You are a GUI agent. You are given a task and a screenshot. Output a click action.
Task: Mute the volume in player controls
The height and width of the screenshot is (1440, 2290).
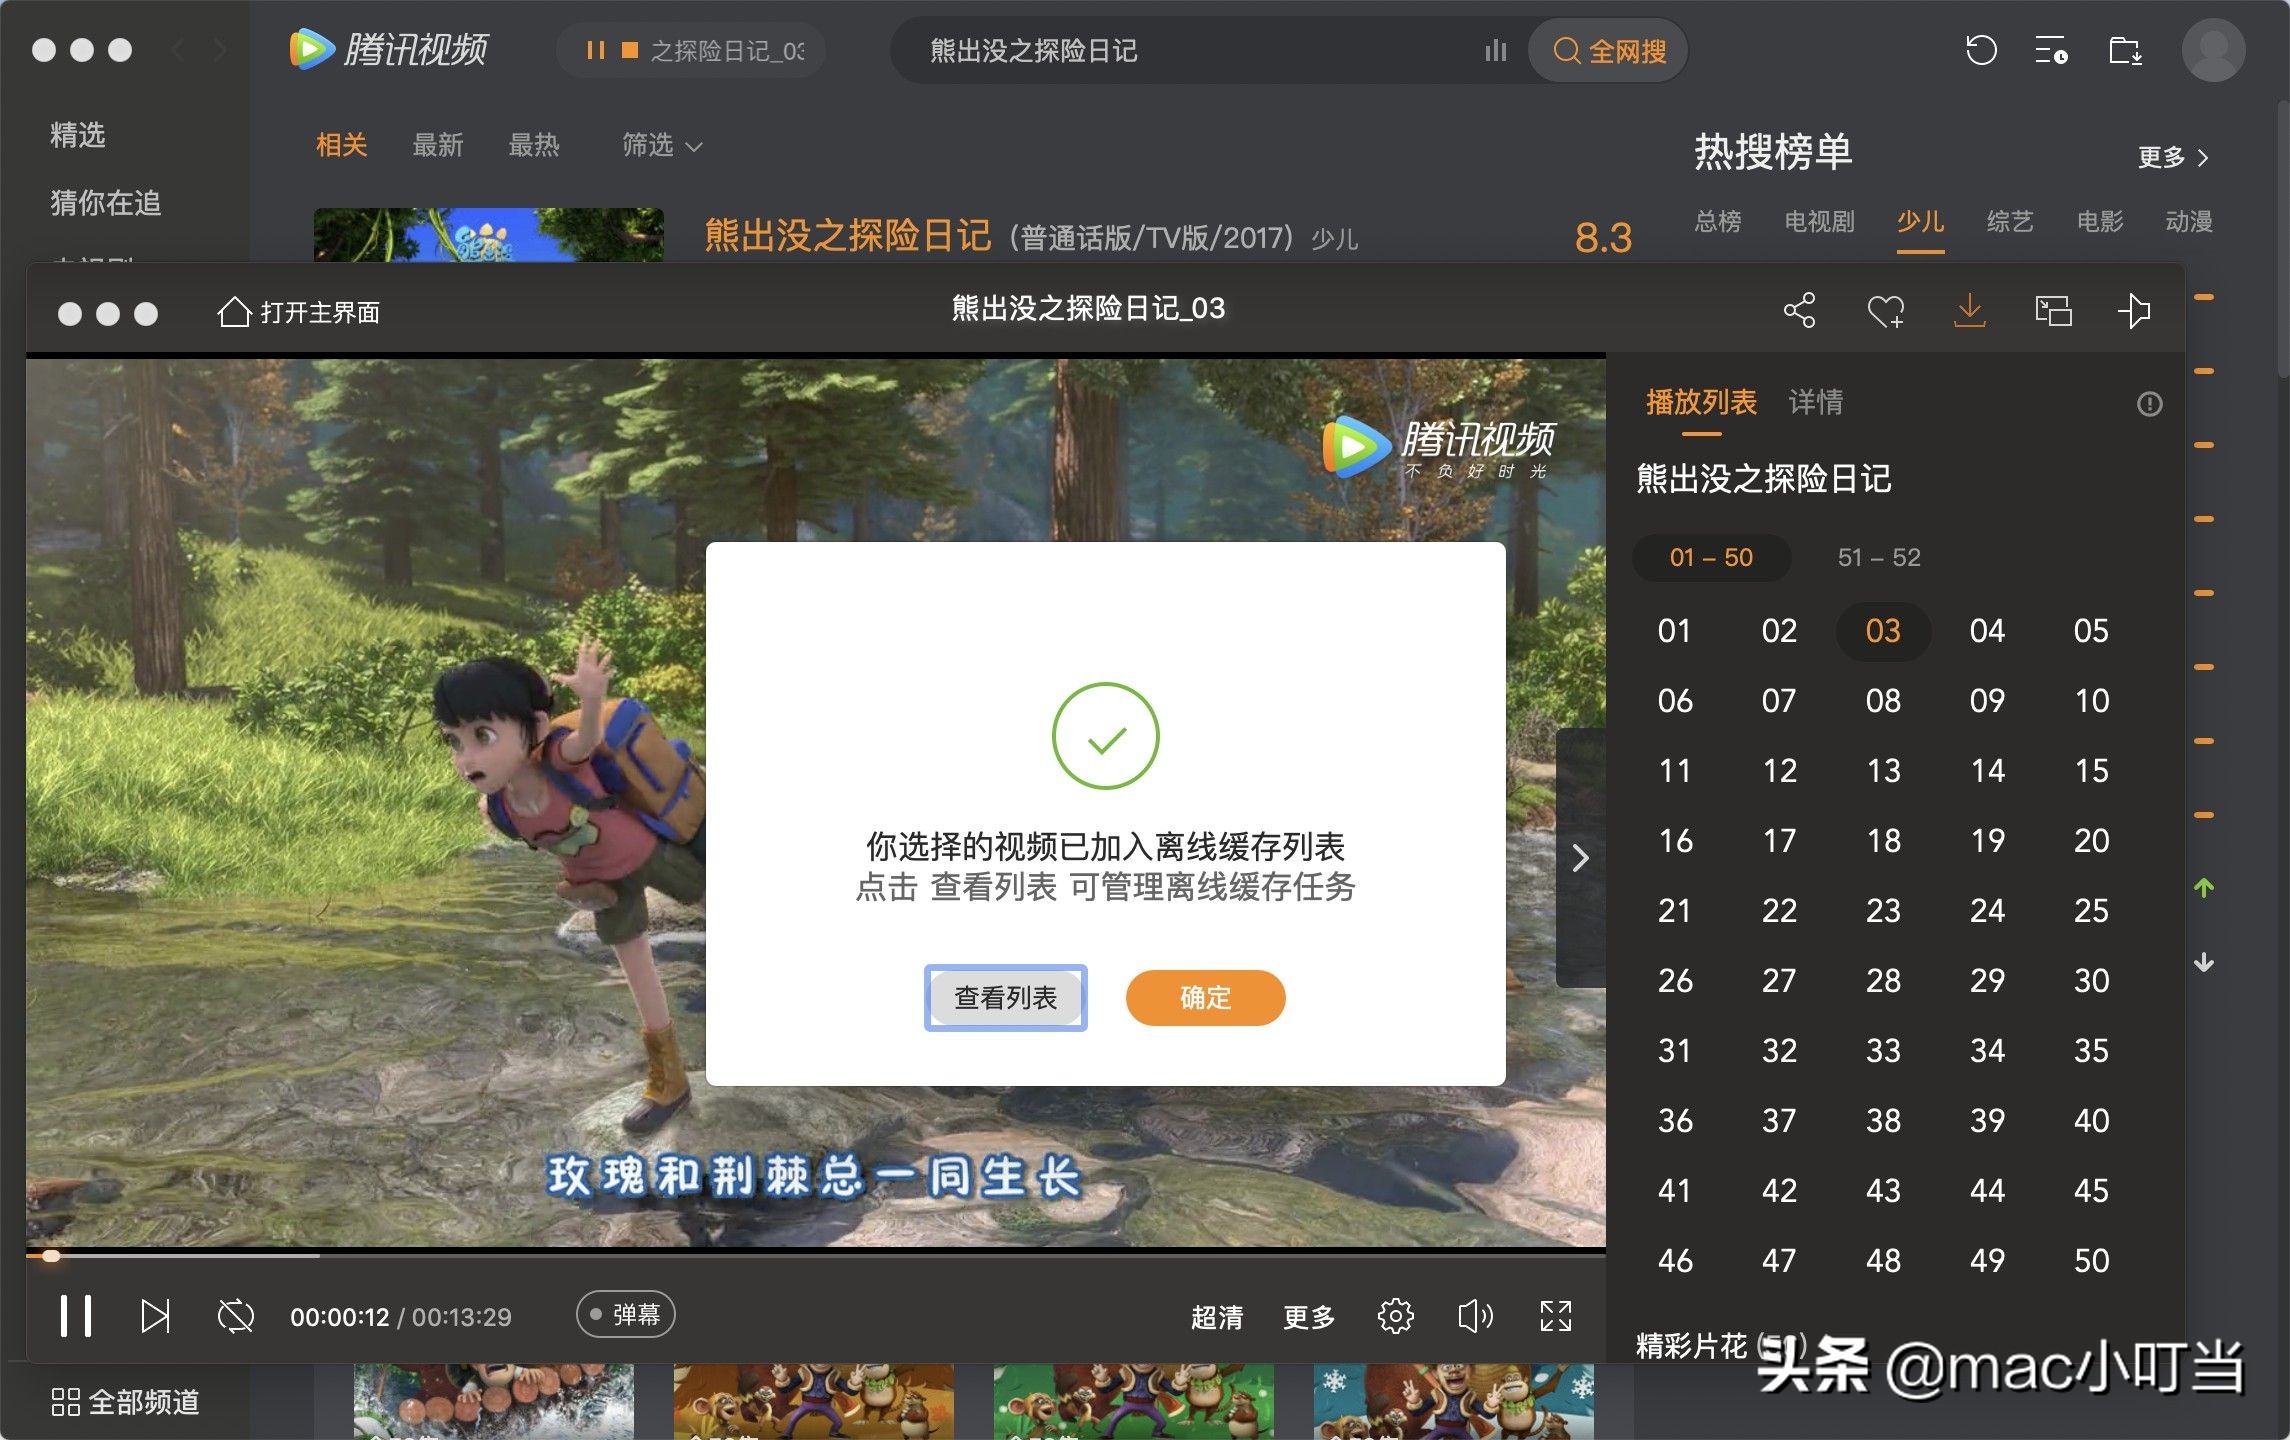click(1474, 1317)
